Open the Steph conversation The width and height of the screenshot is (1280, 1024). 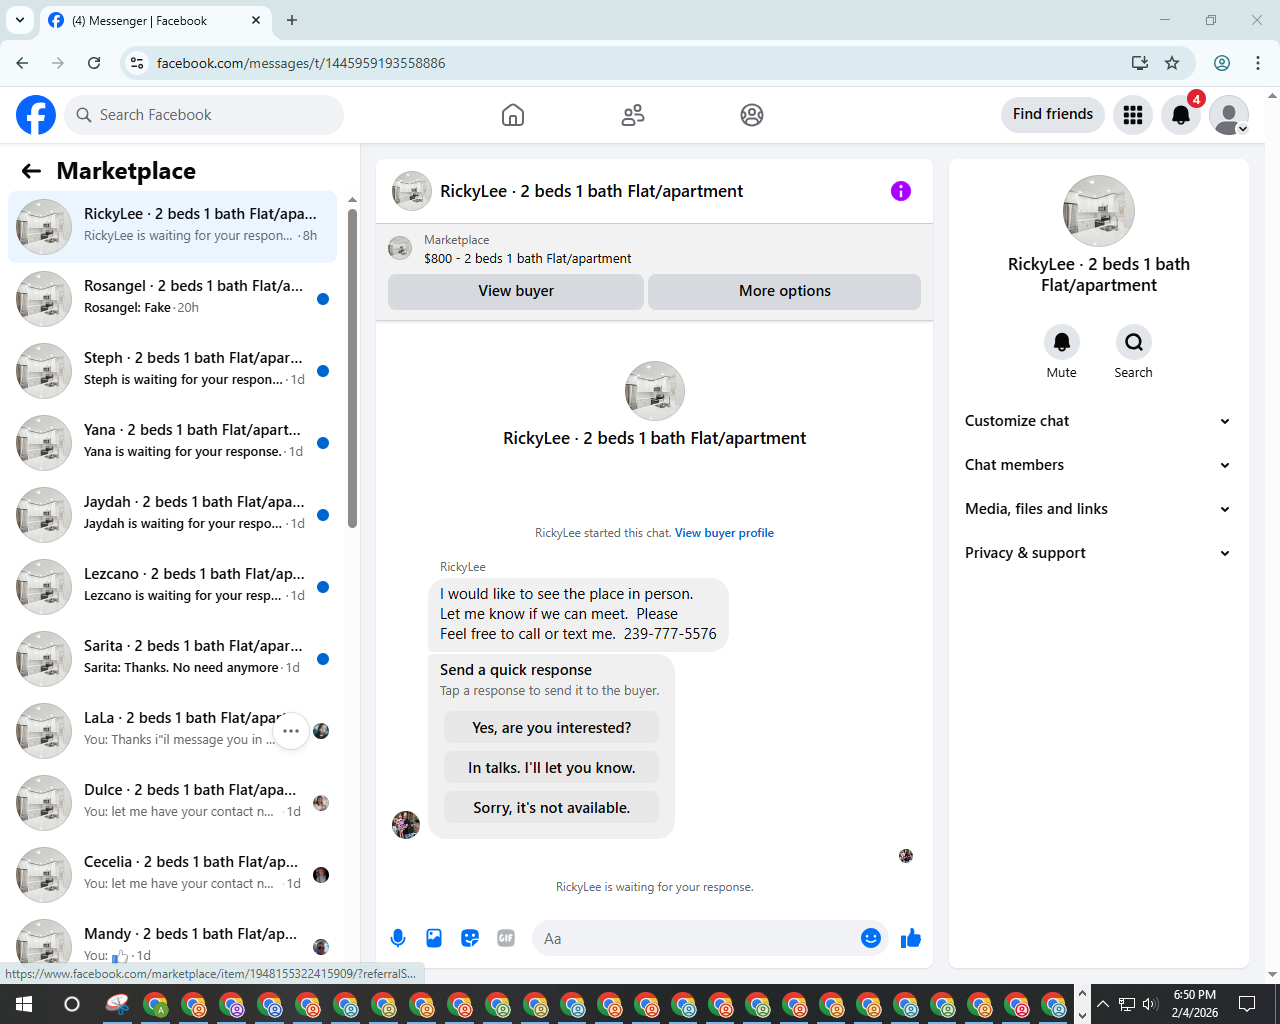pos(173,371)
